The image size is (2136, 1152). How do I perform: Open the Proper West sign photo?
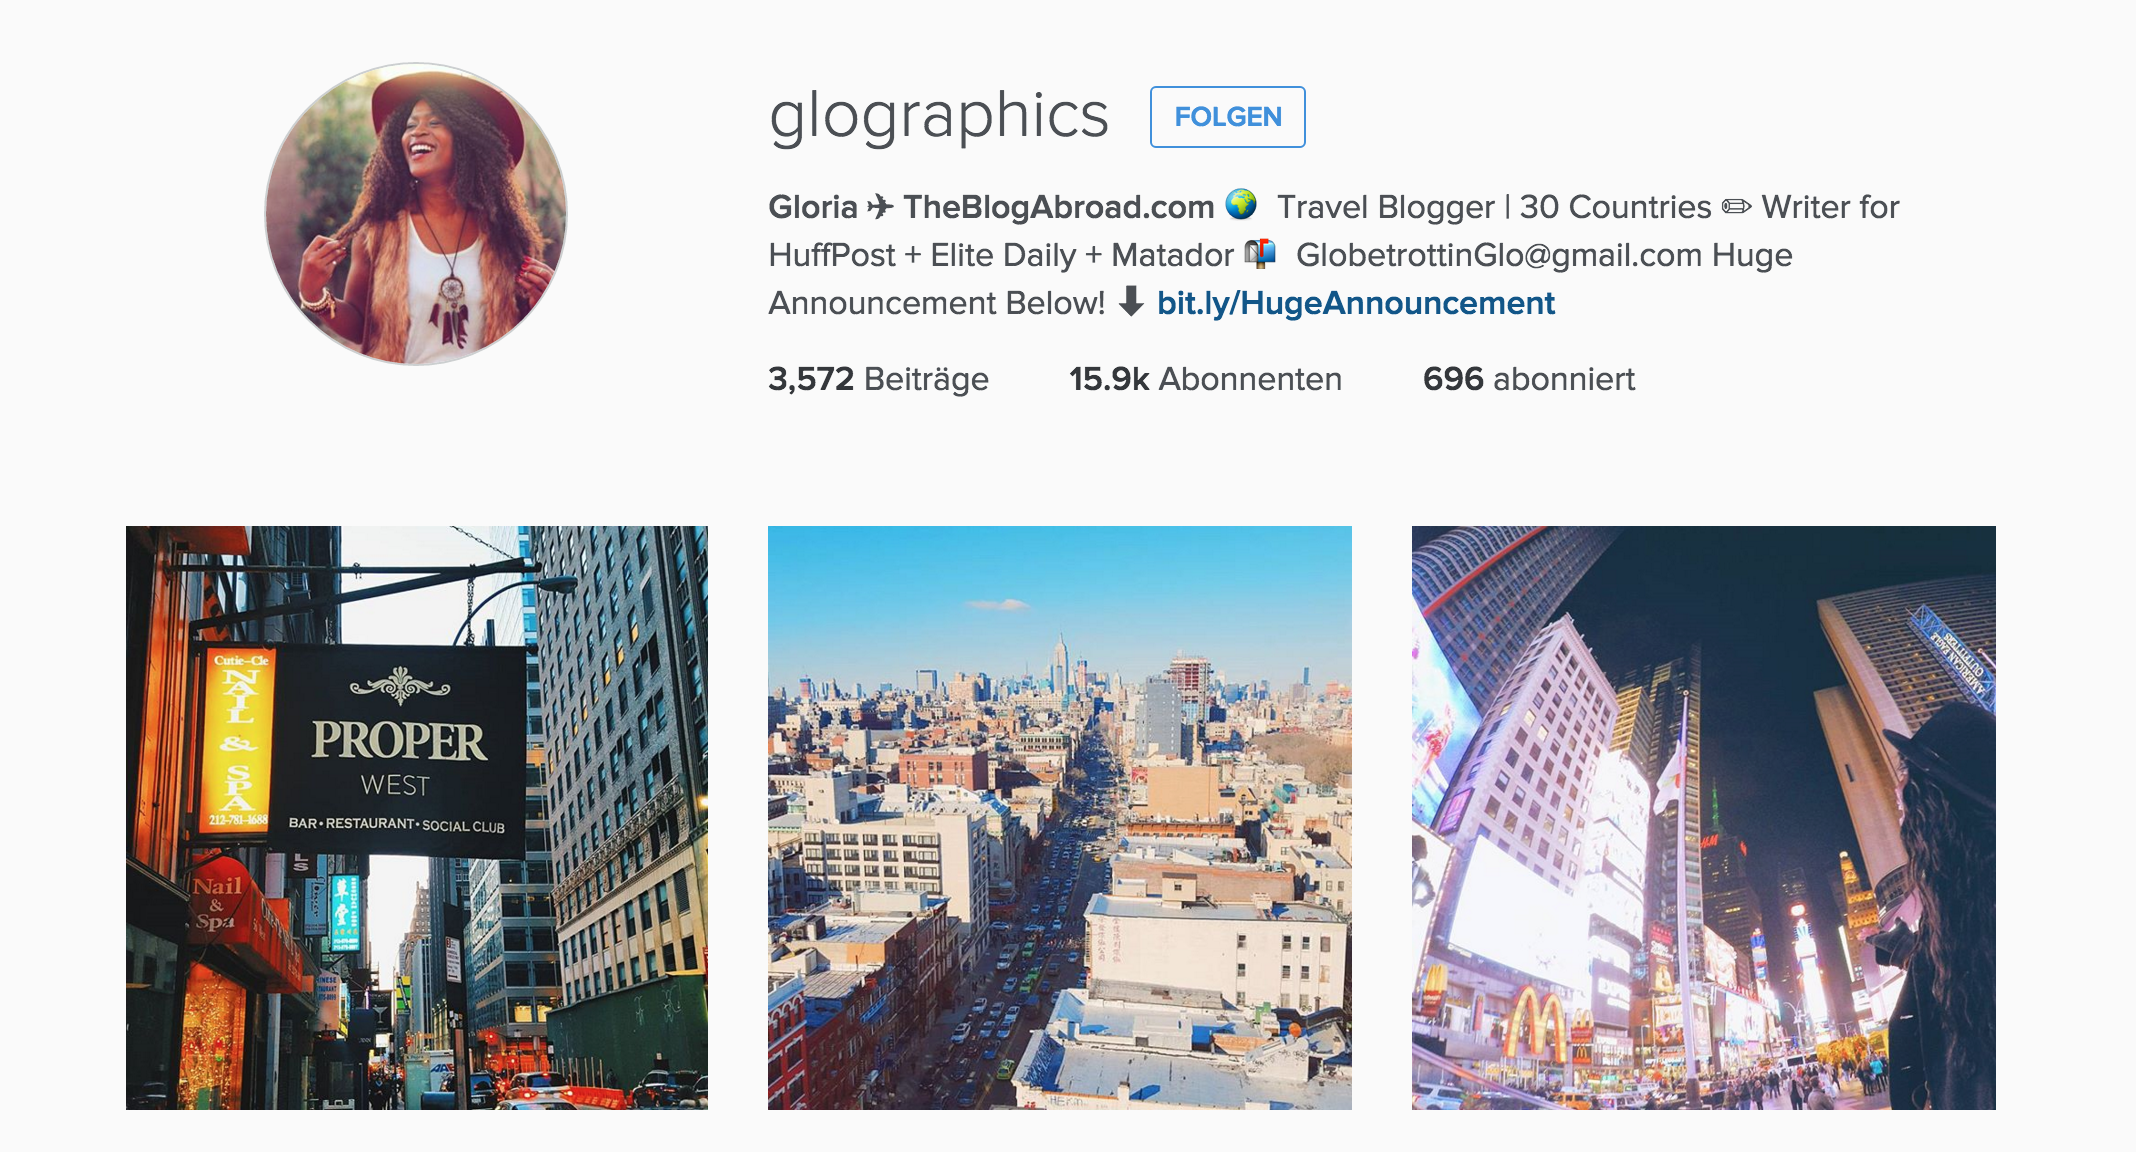point(417,818)
